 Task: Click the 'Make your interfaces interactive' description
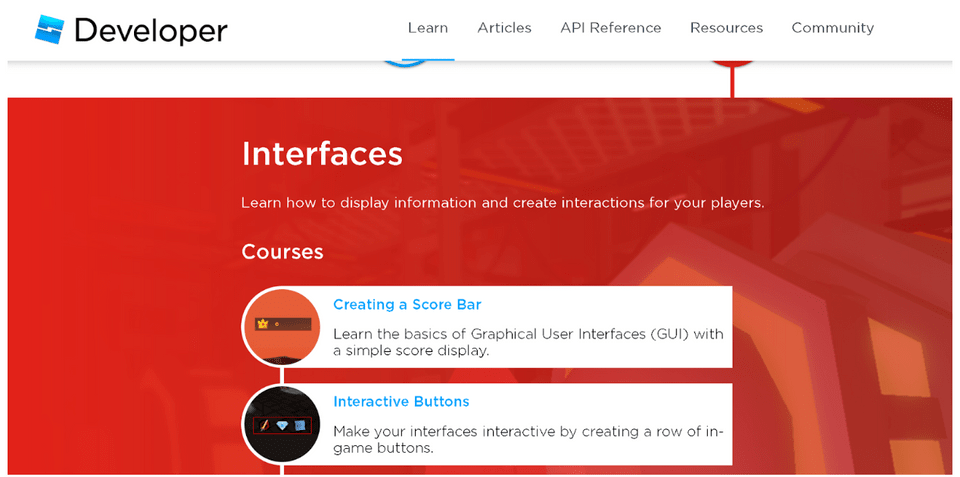pos(528,440)
